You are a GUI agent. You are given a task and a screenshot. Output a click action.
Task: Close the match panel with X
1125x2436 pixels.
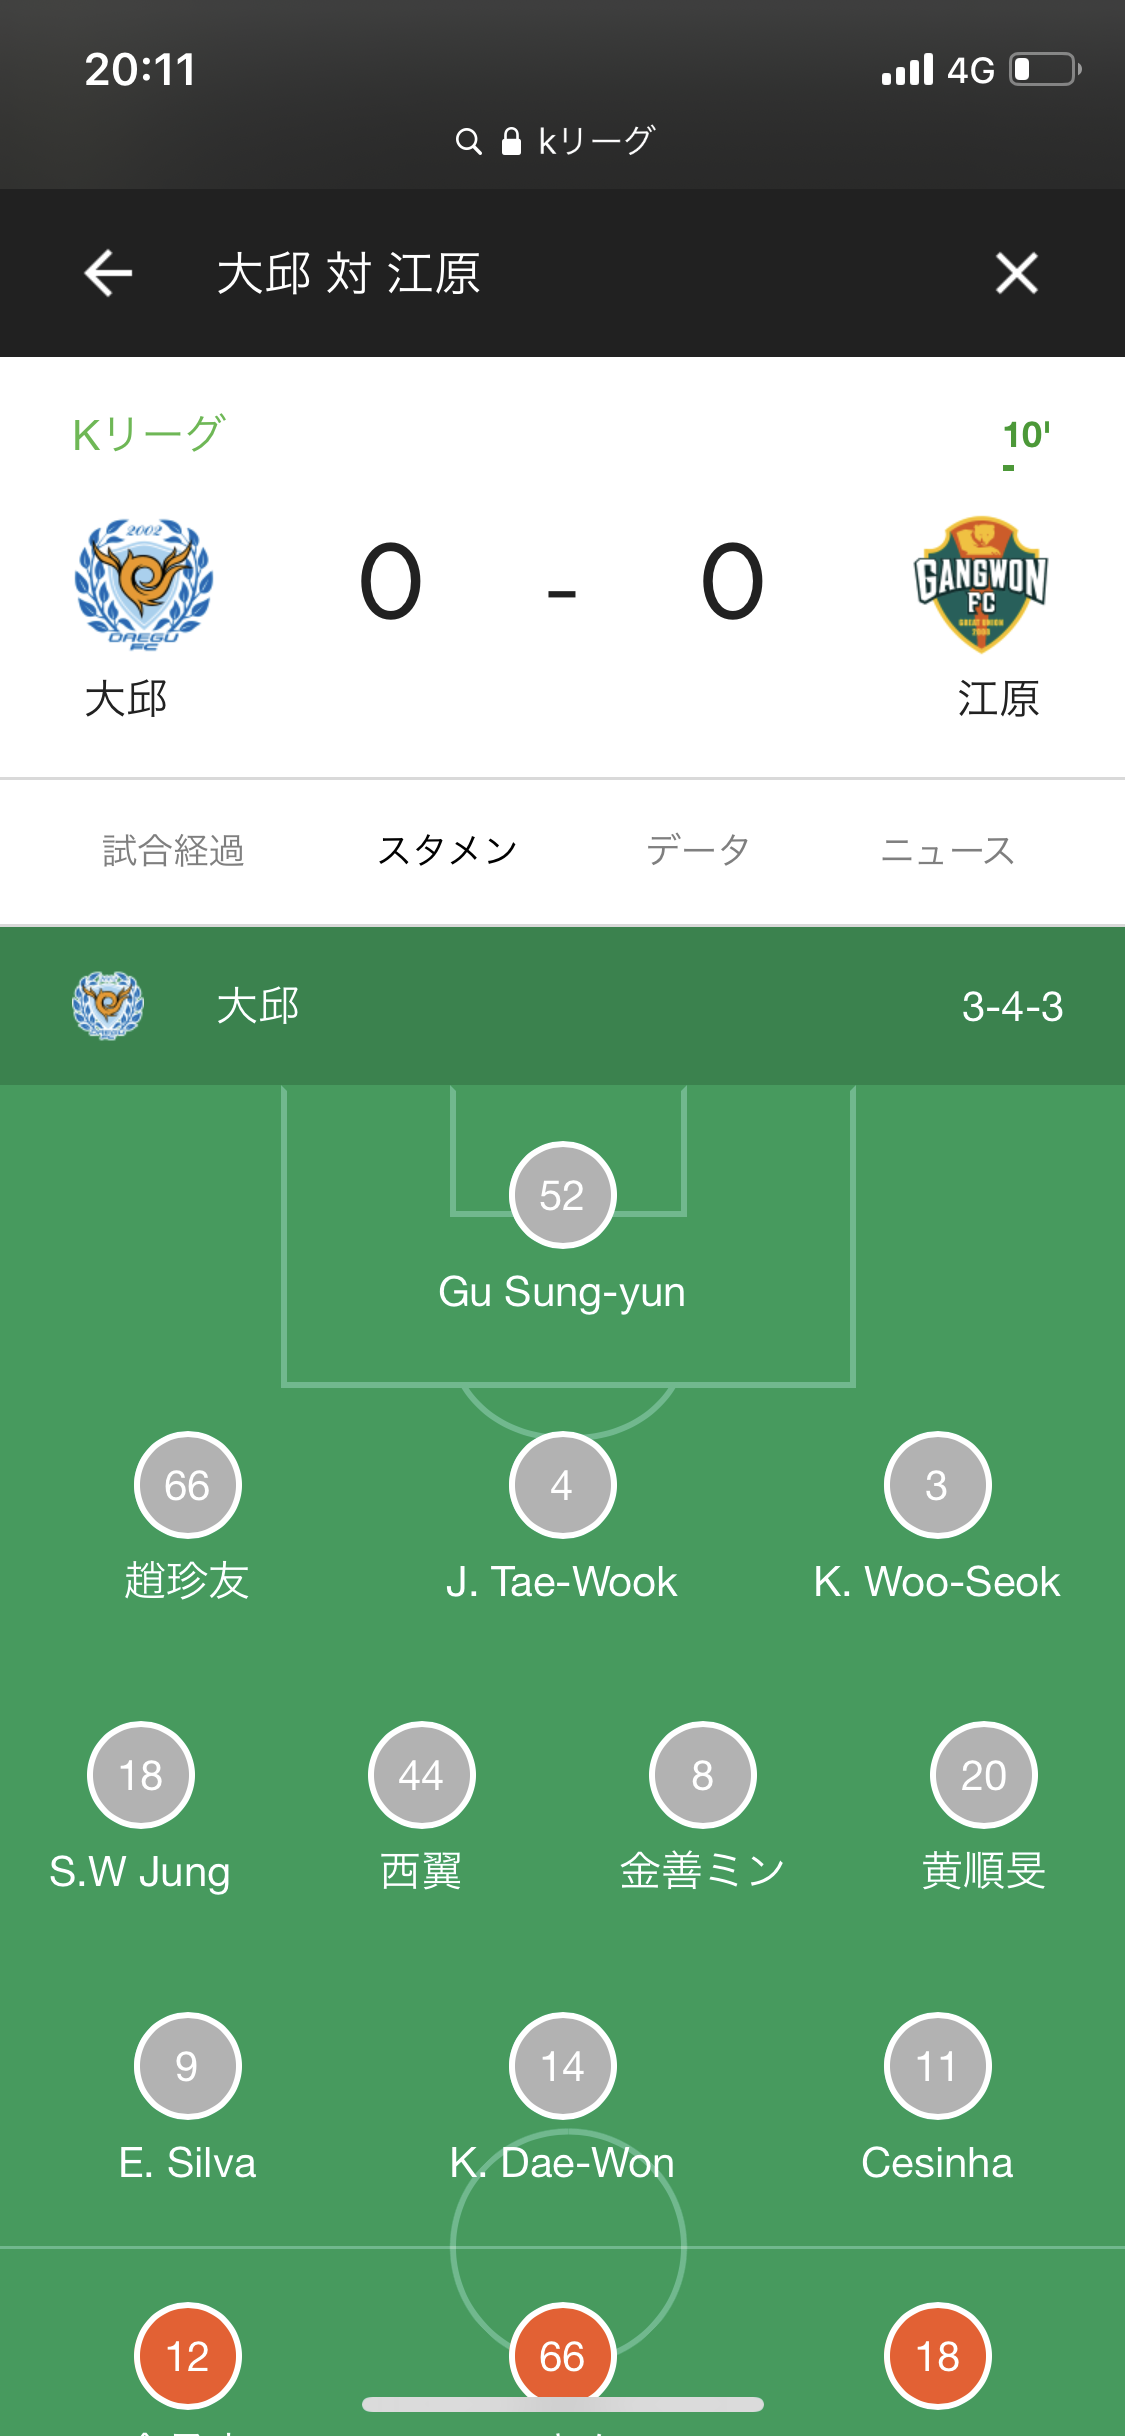click(1016, 273)
